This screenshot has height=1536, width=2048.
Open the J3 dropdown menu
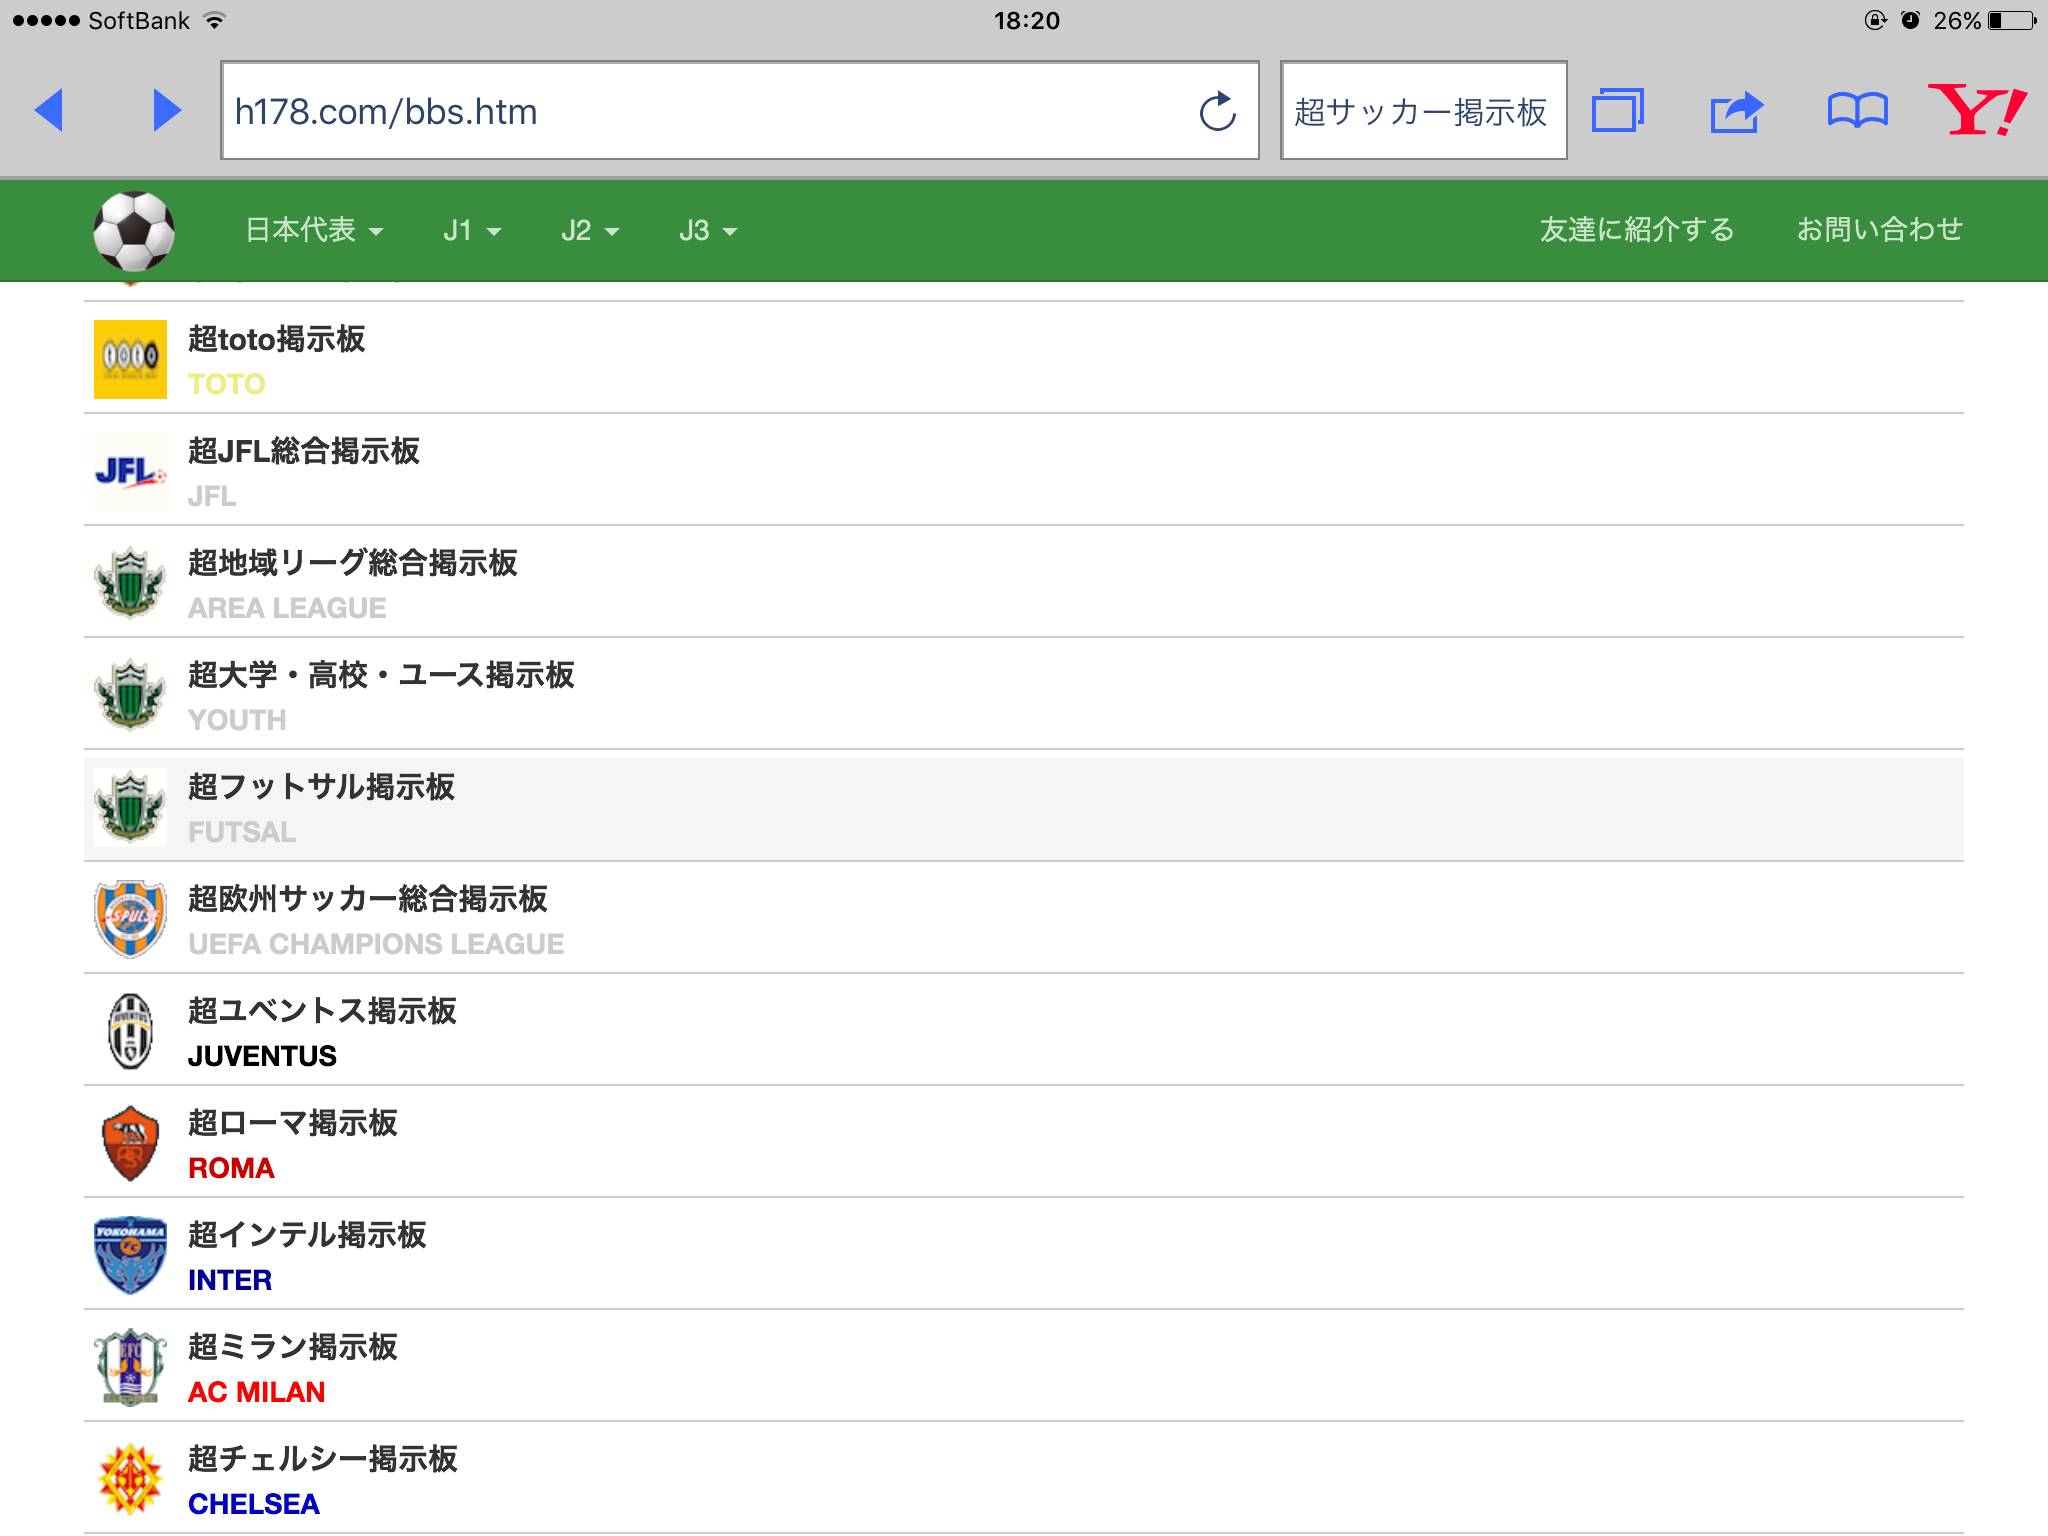[708, 231]
